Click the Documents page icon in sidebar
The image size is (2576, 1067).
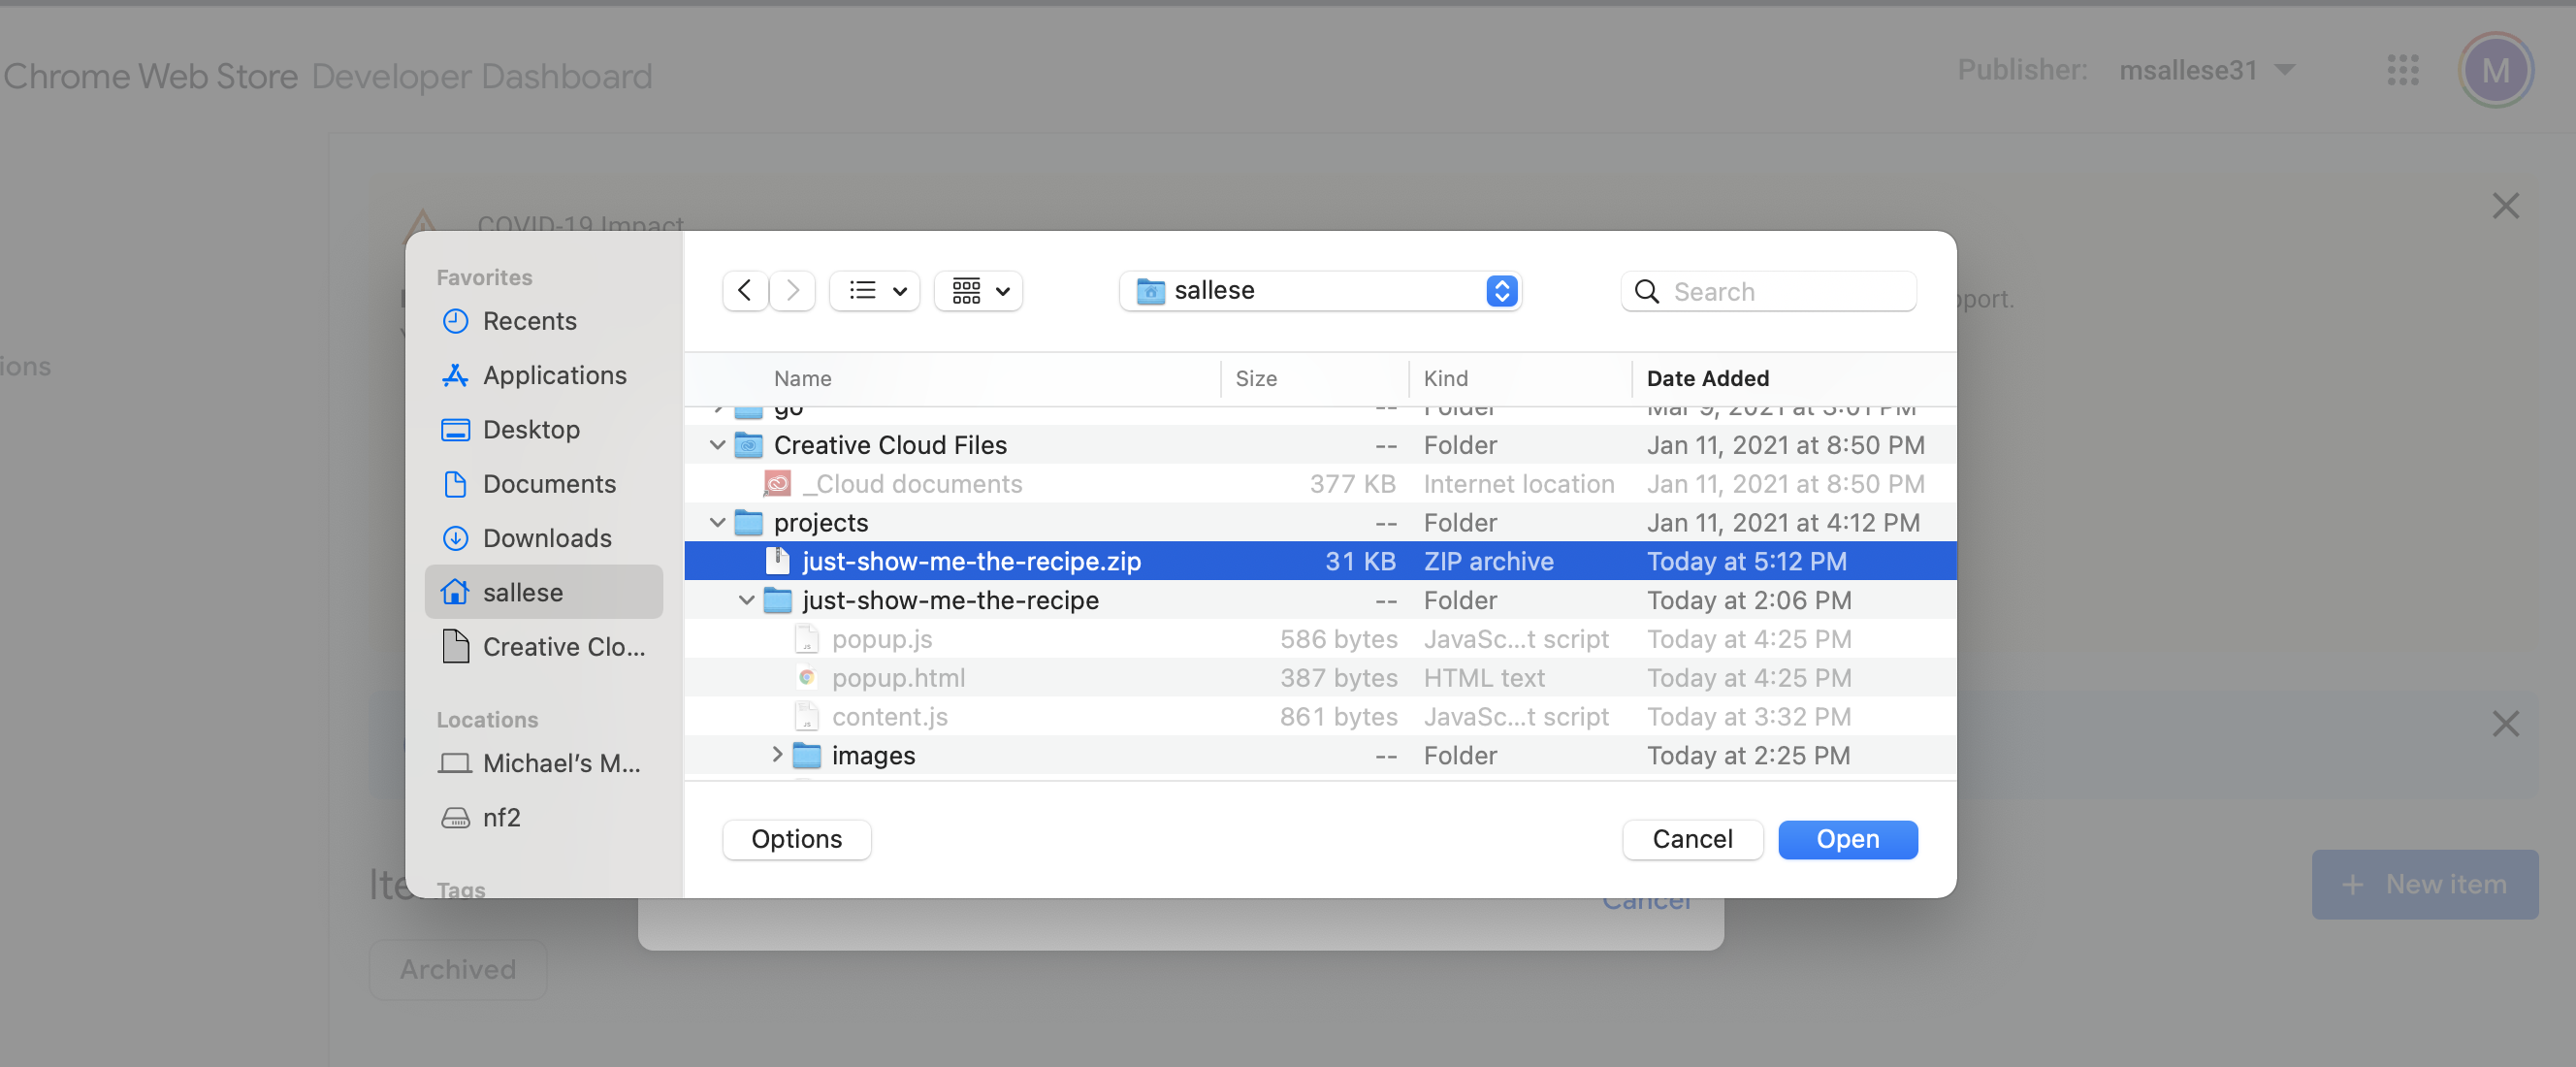(x=455, y=484)
